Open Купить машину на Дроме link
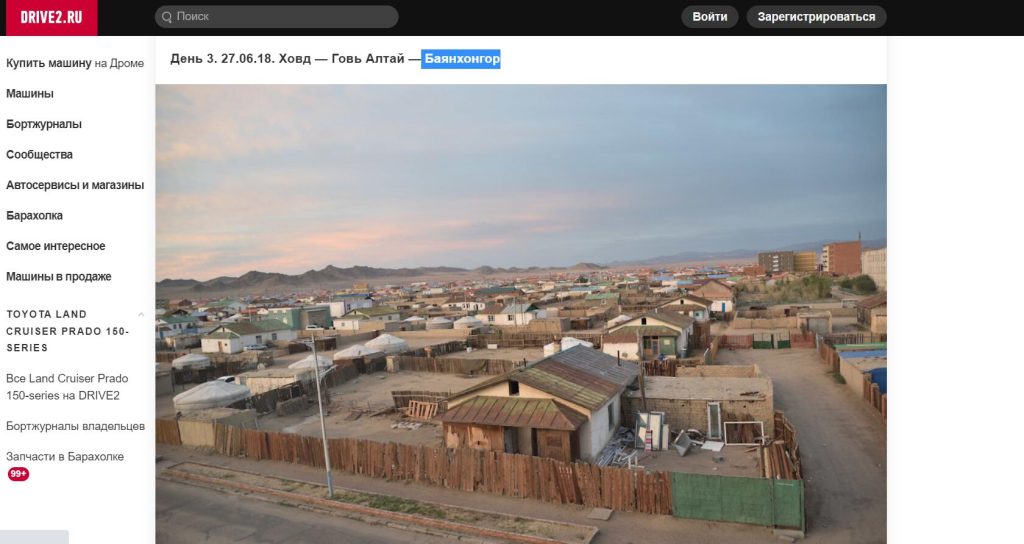This screenshot has height=544, width=1024. point(74,63)
